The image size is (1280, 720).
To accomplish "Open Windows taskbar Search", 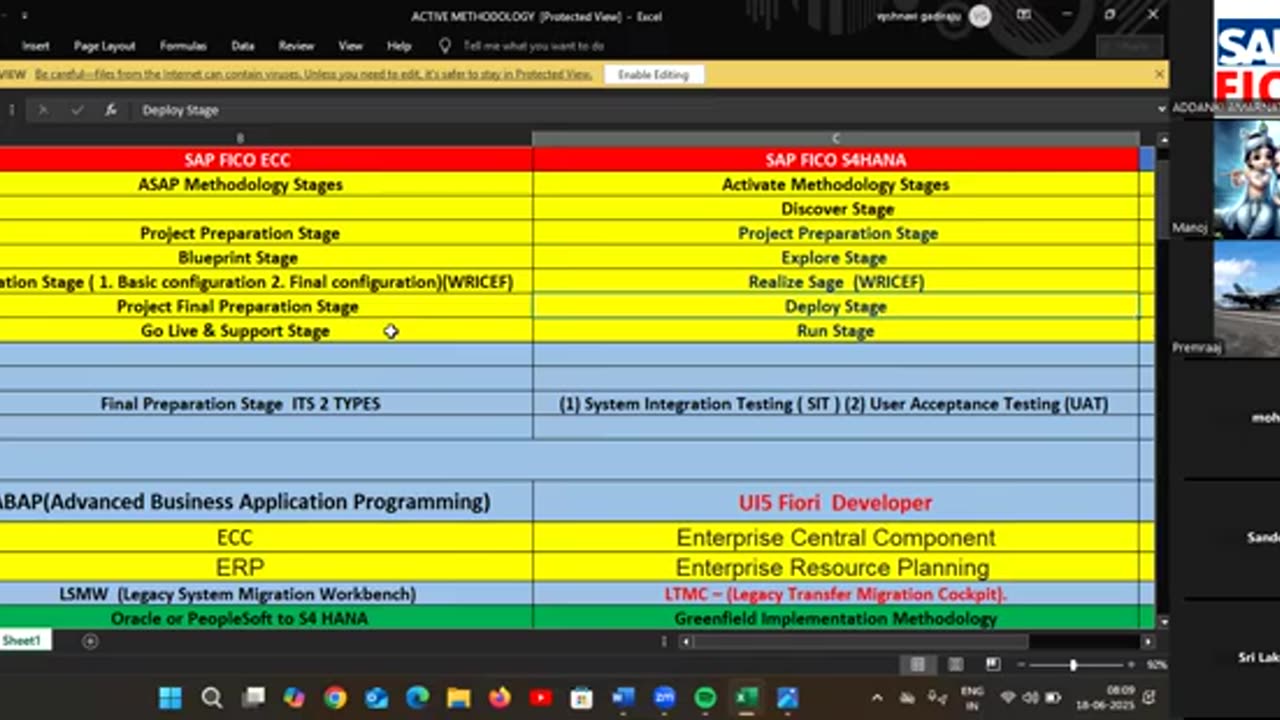I will [x=211, y=697].
